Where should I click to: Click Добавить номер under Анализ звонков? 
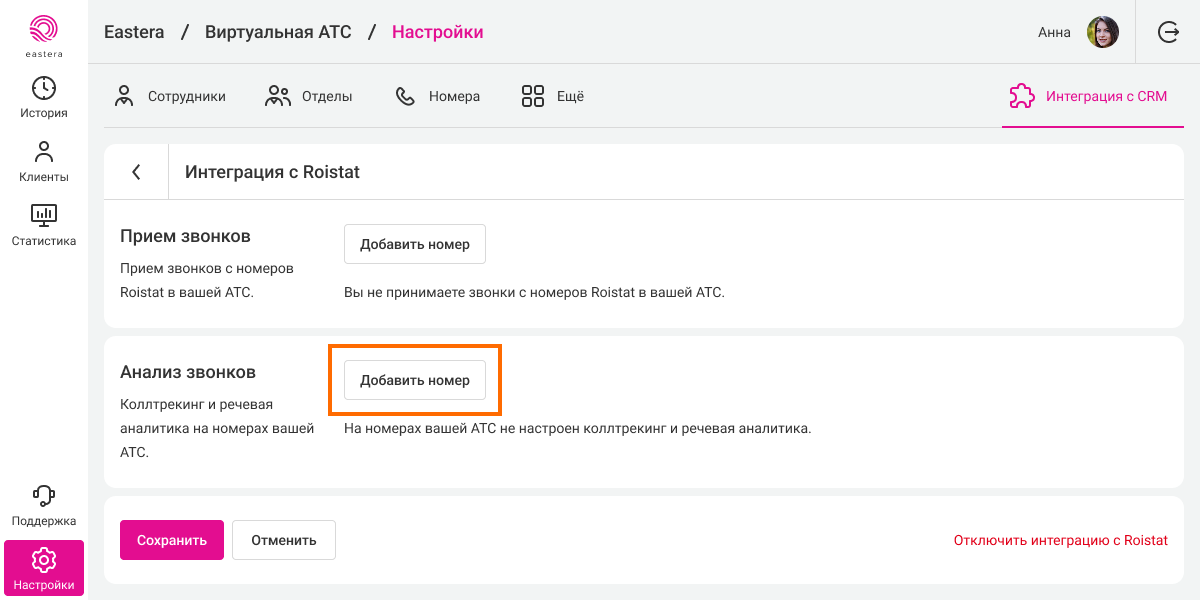(x=414, y=380)
